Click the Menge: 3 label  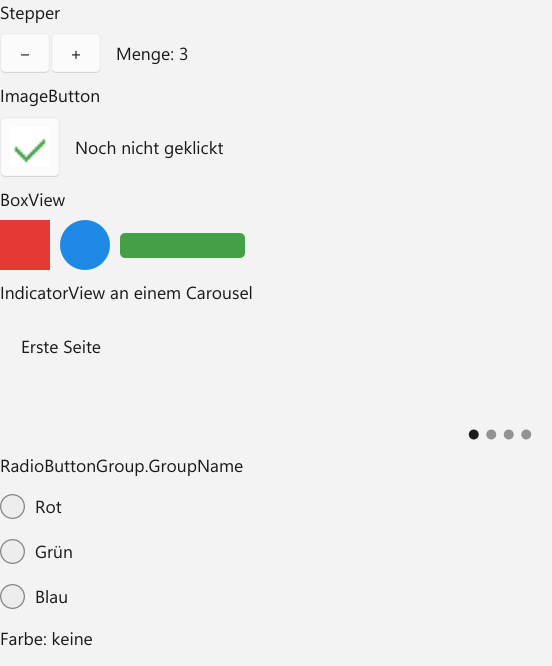click(x=152, y=54)
